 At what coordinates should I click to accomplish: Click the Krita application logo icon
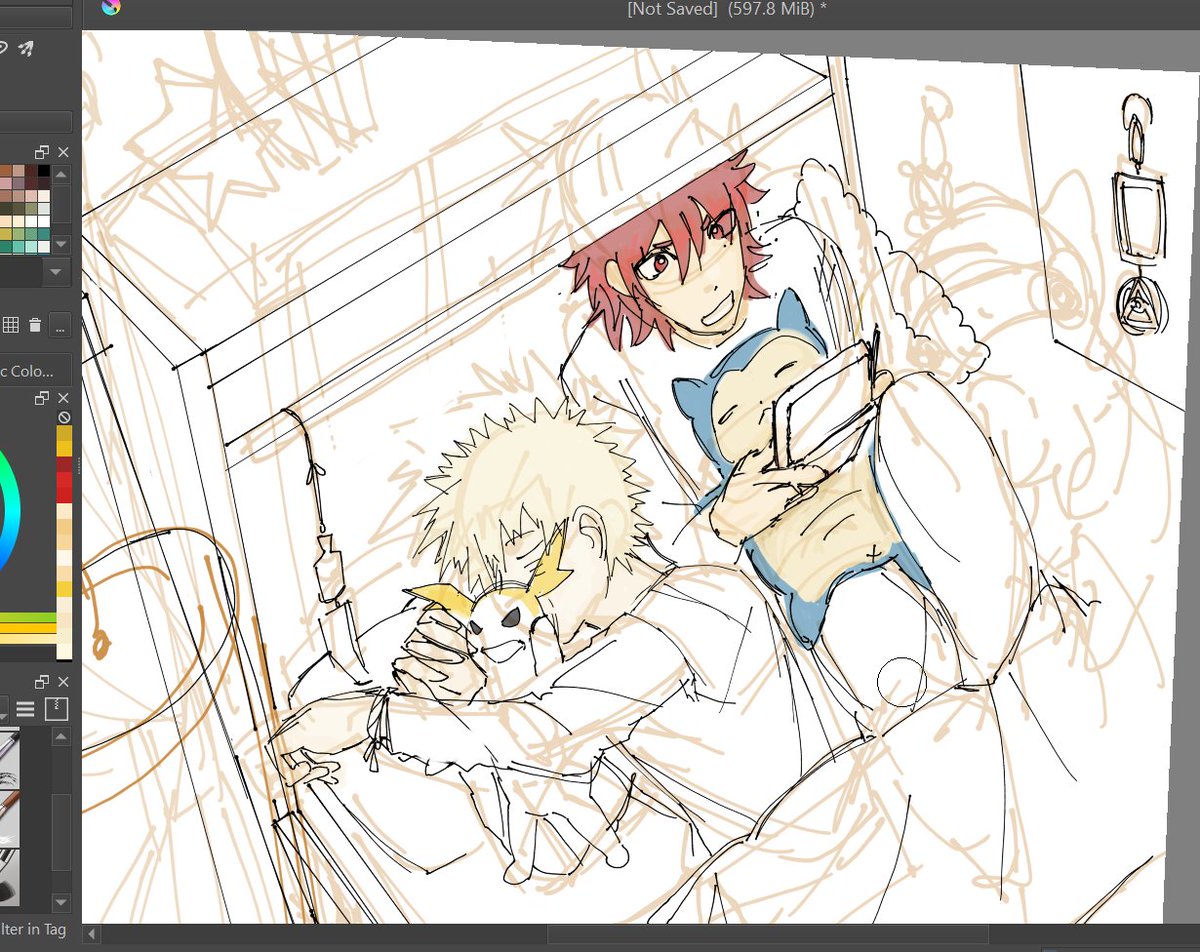click(x=110, y=8)
